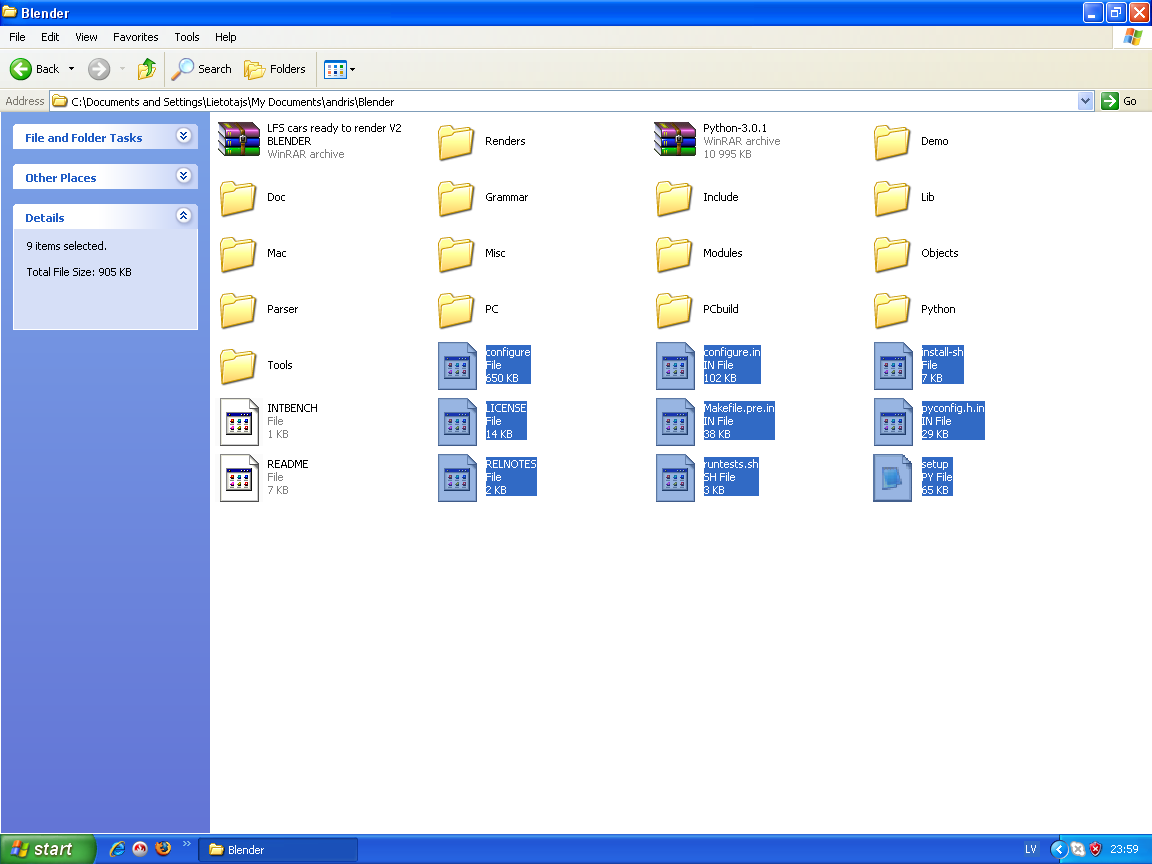Click the security shield tray icon

point(1095,849)
